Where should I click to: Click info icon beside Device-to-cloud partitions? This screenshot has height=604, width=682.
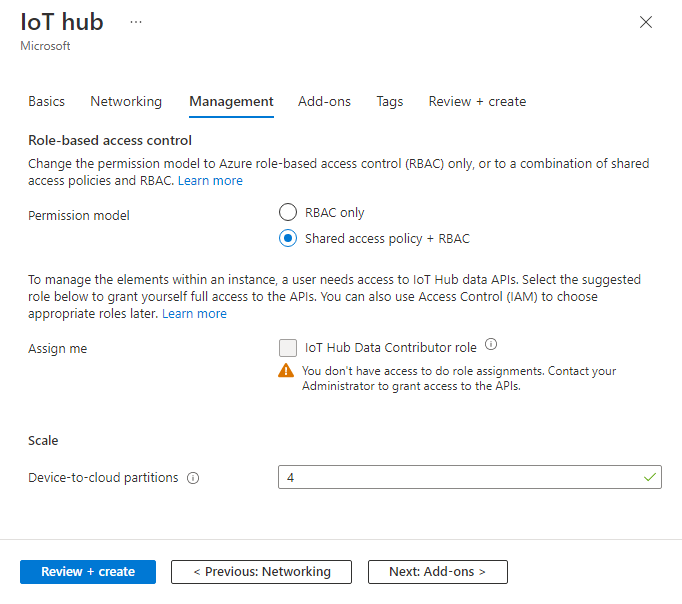[x=193, y=478]
